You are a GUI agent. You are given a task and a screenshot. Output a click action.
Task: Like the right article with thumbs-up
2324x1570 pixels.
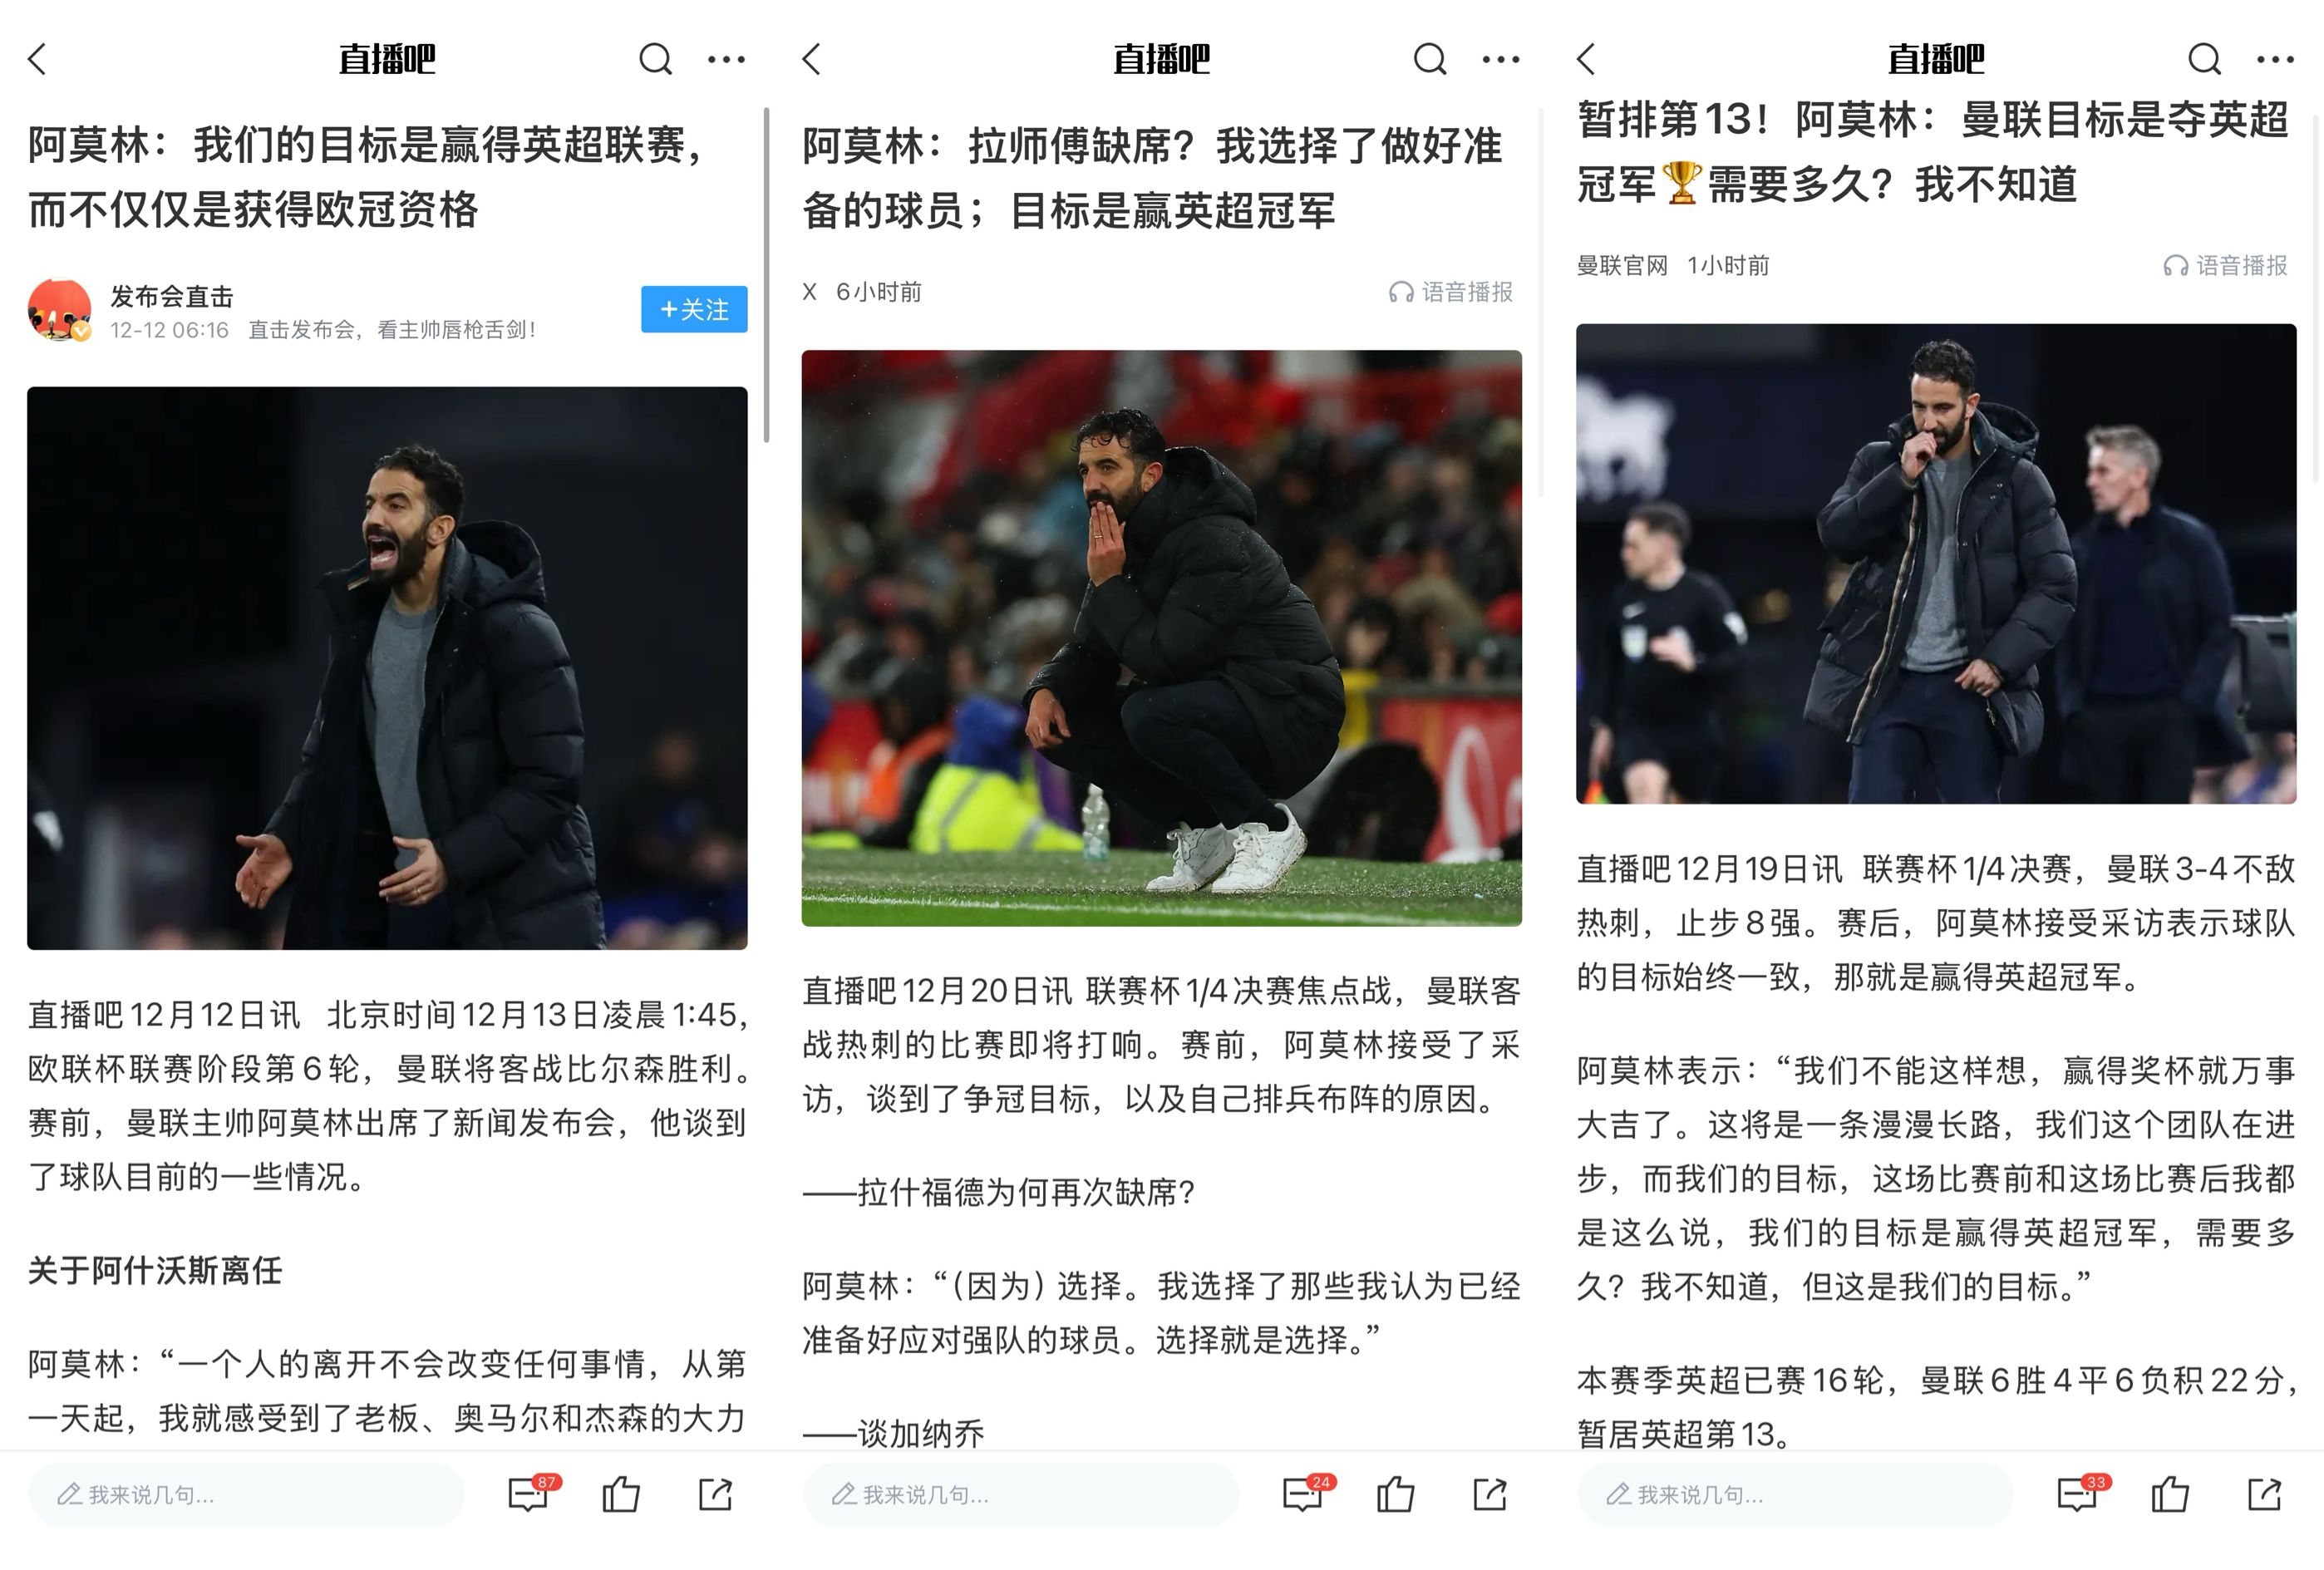click(2169, 1494)
